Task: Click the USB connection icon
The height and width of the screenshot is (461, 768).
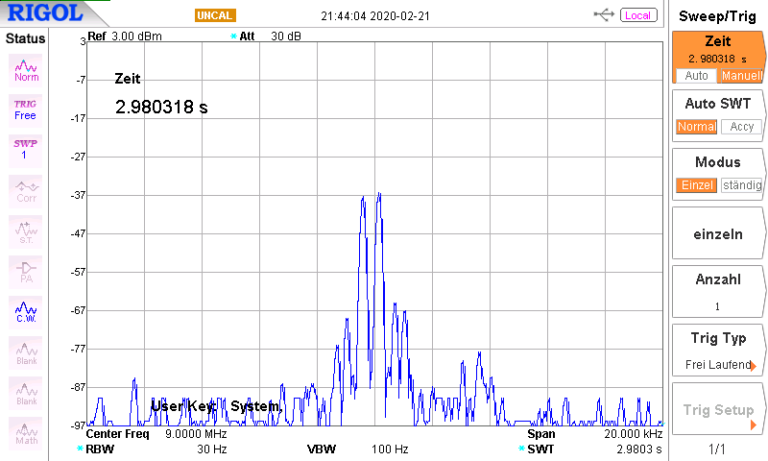Action: click(x=603, y=15)
